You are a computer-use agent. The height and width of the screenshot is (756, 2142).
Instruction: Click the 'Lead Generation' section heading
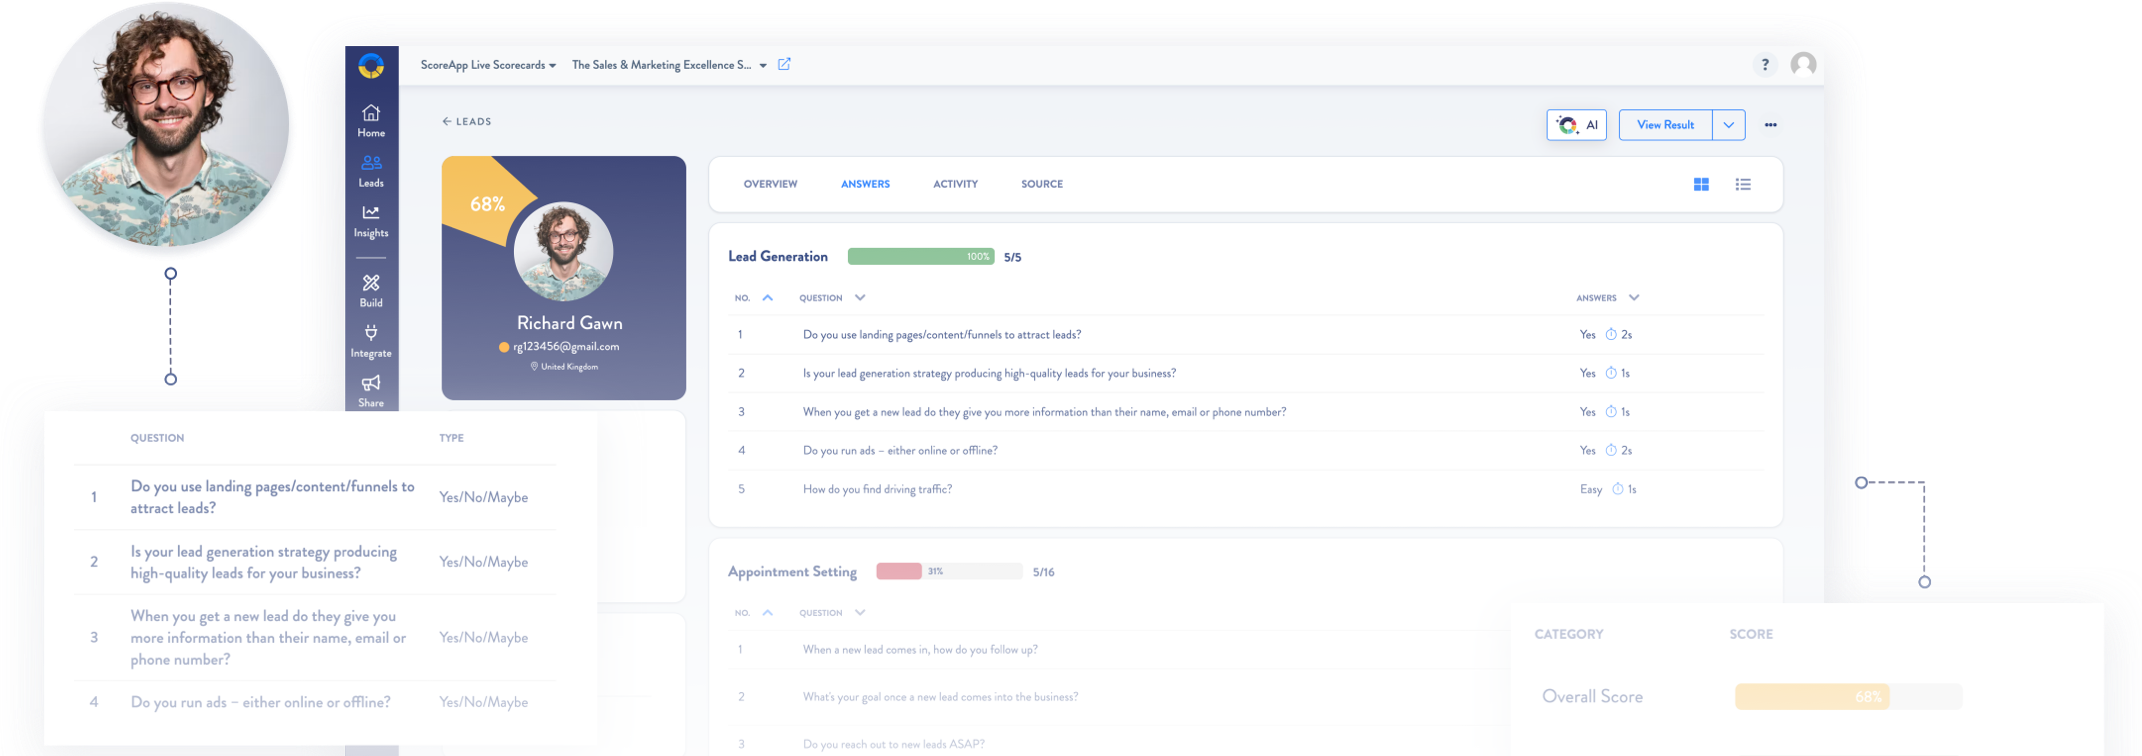click(x=778, y=257)
